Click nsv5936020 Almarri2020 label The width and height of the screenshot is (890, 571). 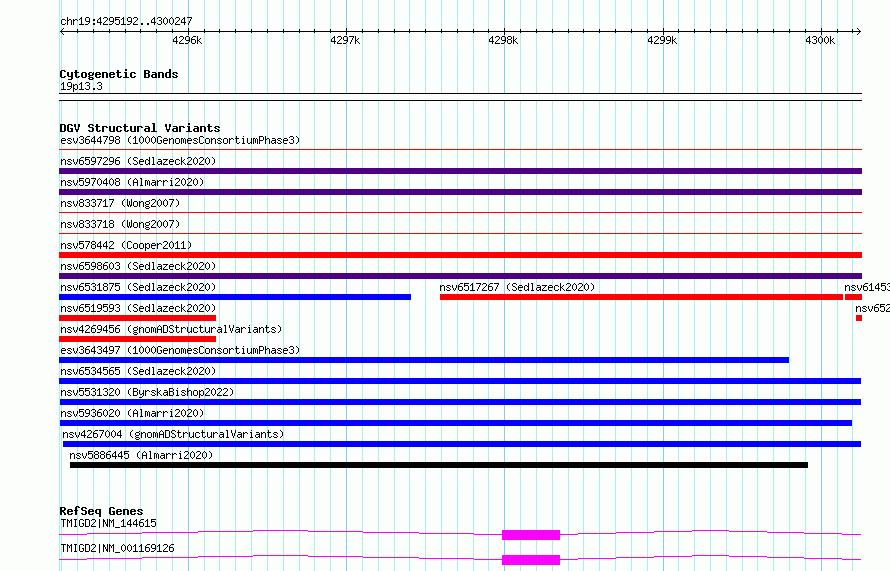132,413
